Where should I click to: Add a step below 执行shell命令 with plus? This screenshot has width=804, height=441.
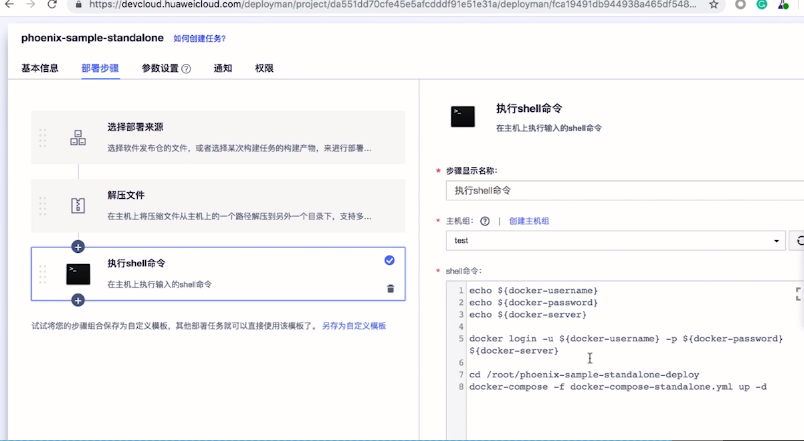click(78, 300)
